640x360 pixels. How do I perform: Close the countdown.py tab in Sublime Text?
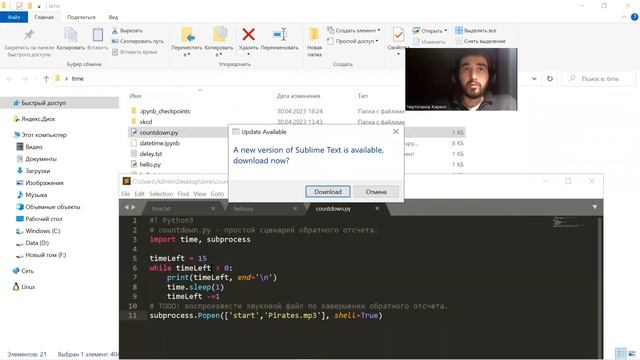[377, 209]
